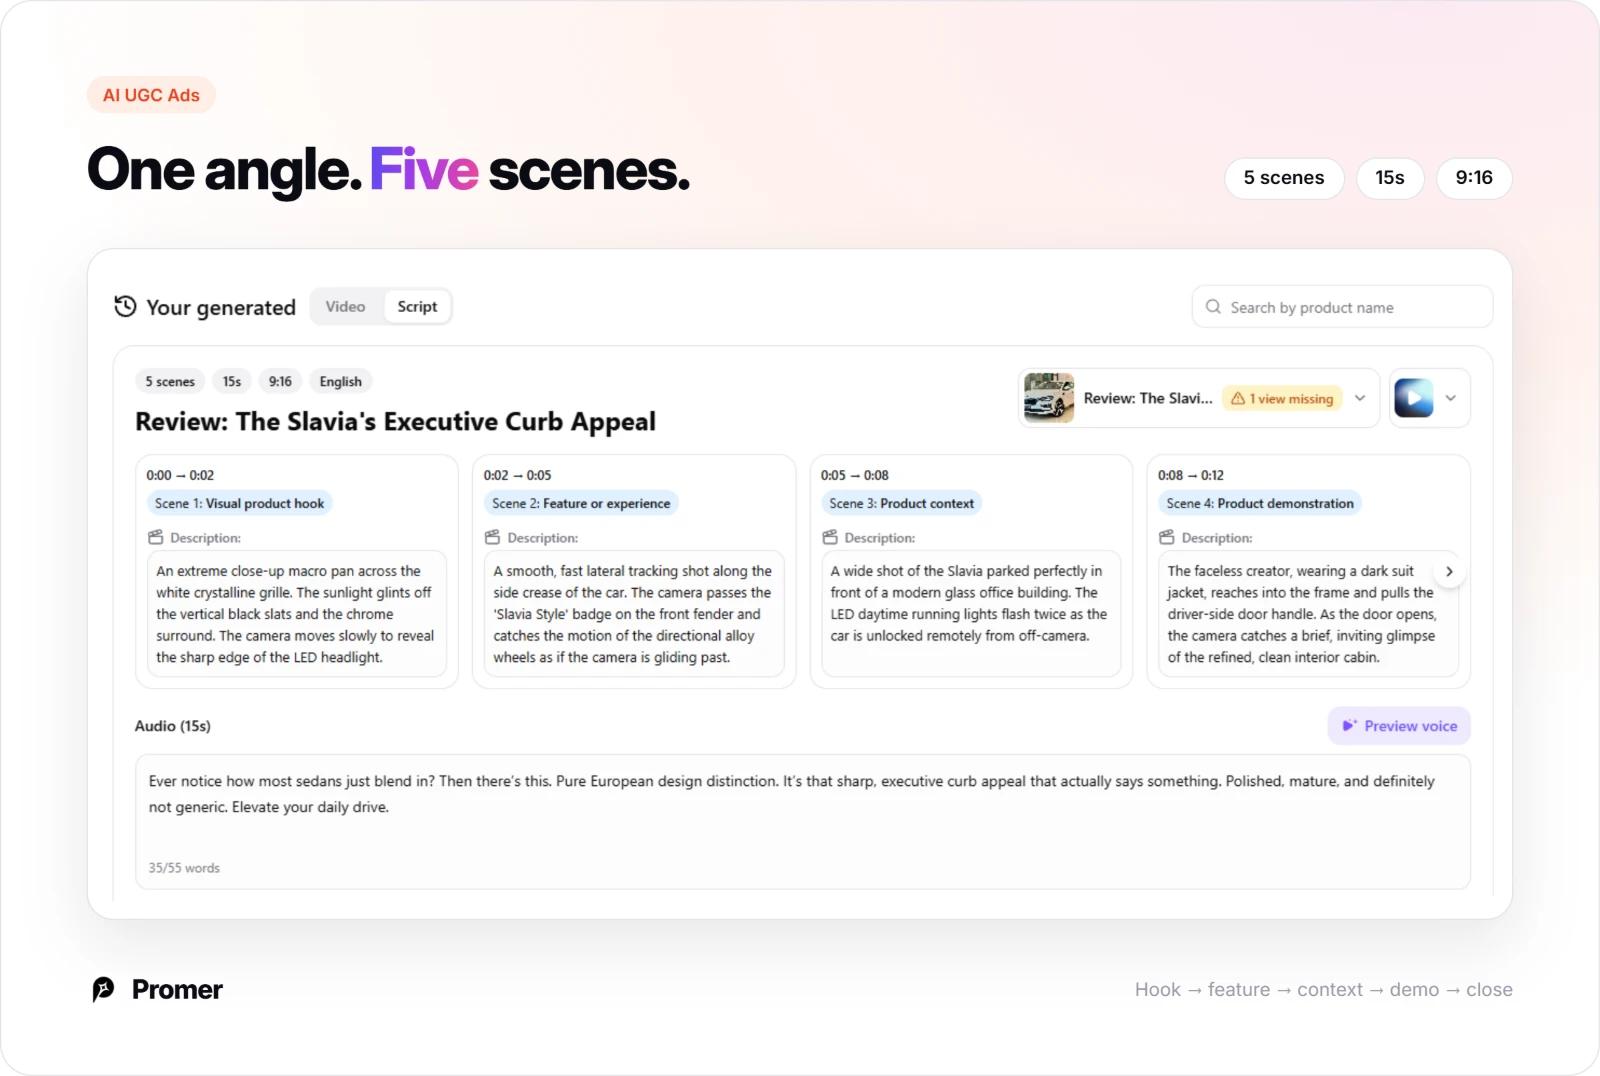Click the 15s chip above the title
Viewport: 1600px width, 1076px height.
[x=232, y=381]
